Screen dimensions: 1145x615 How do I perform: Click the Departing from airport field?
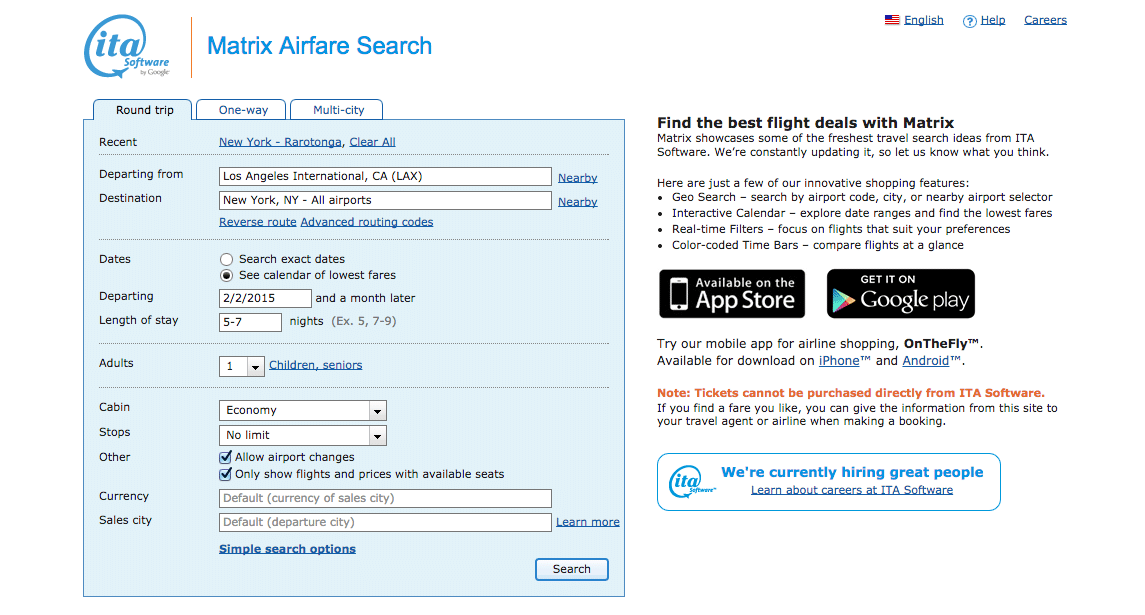(385, 177)
